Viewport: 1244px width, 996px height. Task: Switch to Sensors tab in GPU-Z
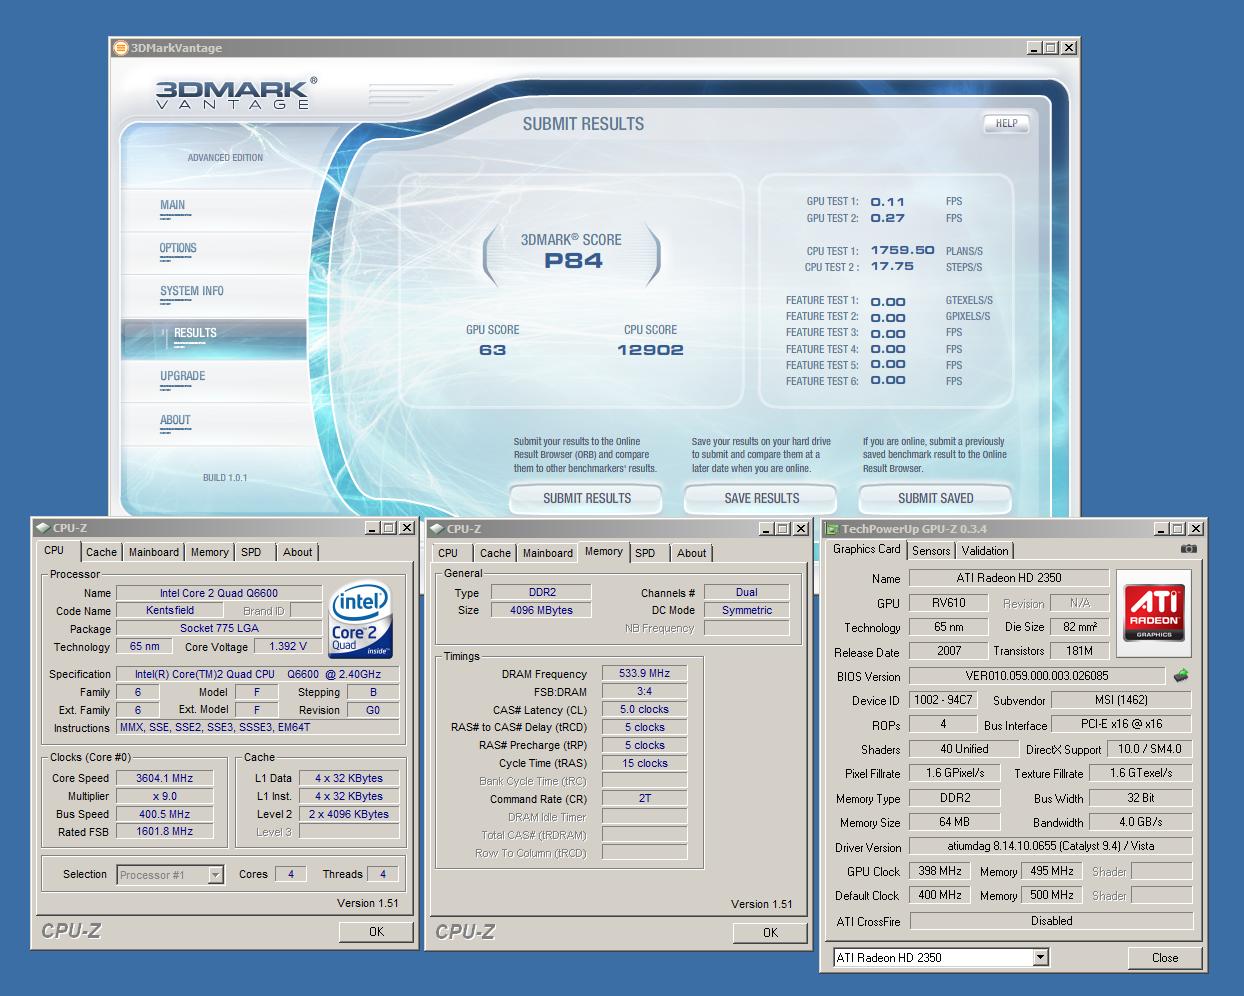(931, 551)
